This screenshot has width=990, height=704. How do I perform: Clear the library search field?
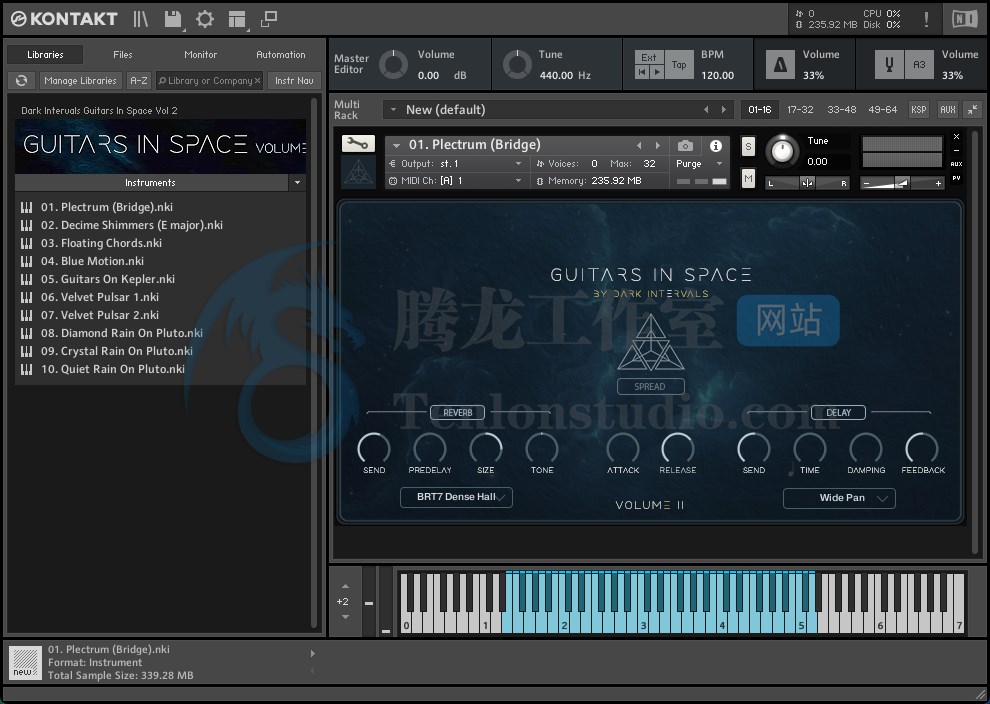point(257,81)
